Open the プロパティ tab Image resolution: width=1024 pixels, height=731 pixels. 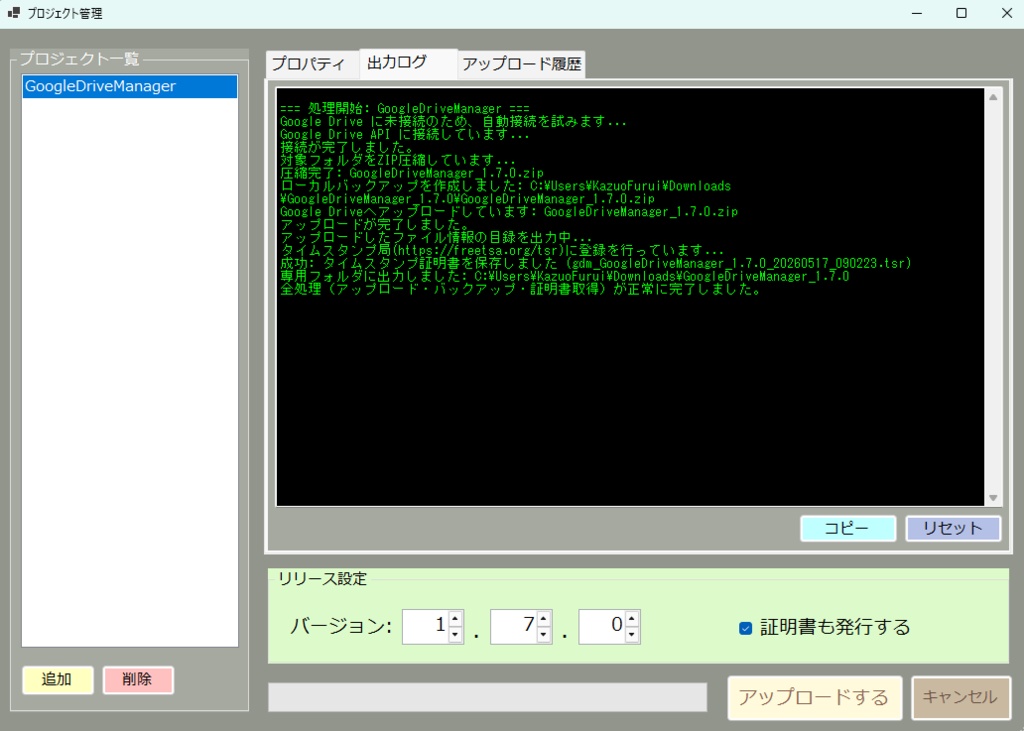pyautogui.click(x=312, y=64)
